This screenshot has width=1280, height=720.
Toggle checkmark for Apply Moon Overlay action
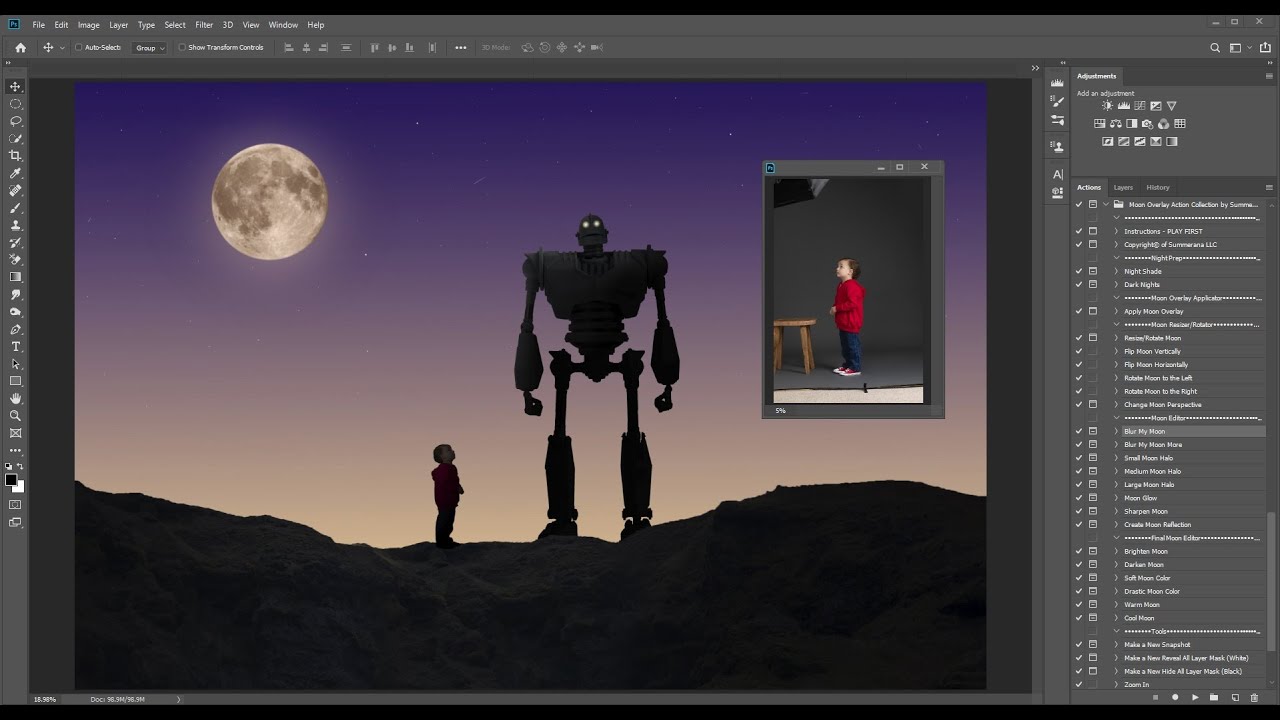(x=1079, y=311)
